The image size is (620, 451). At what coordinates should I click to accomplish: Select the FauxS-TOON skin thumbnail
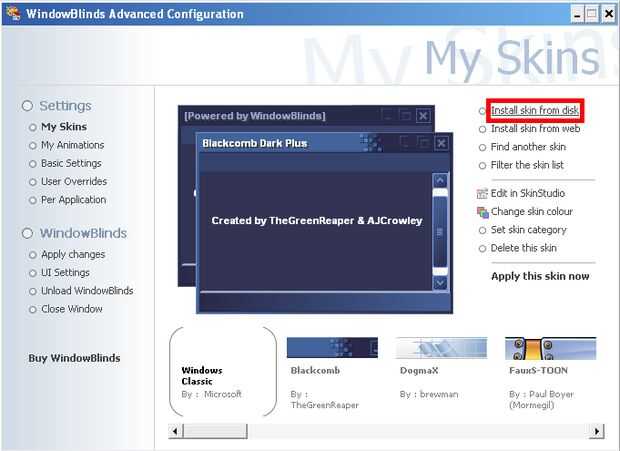click(550, 348)
